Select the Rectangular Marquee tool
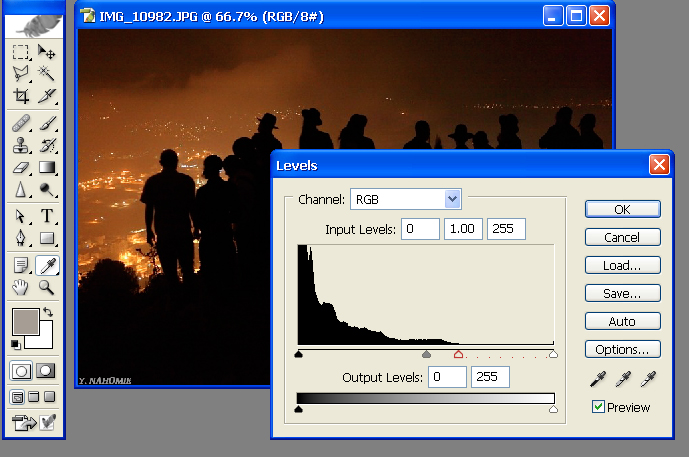The height and width of the screenshot is (457, 689). coord(21,52)
